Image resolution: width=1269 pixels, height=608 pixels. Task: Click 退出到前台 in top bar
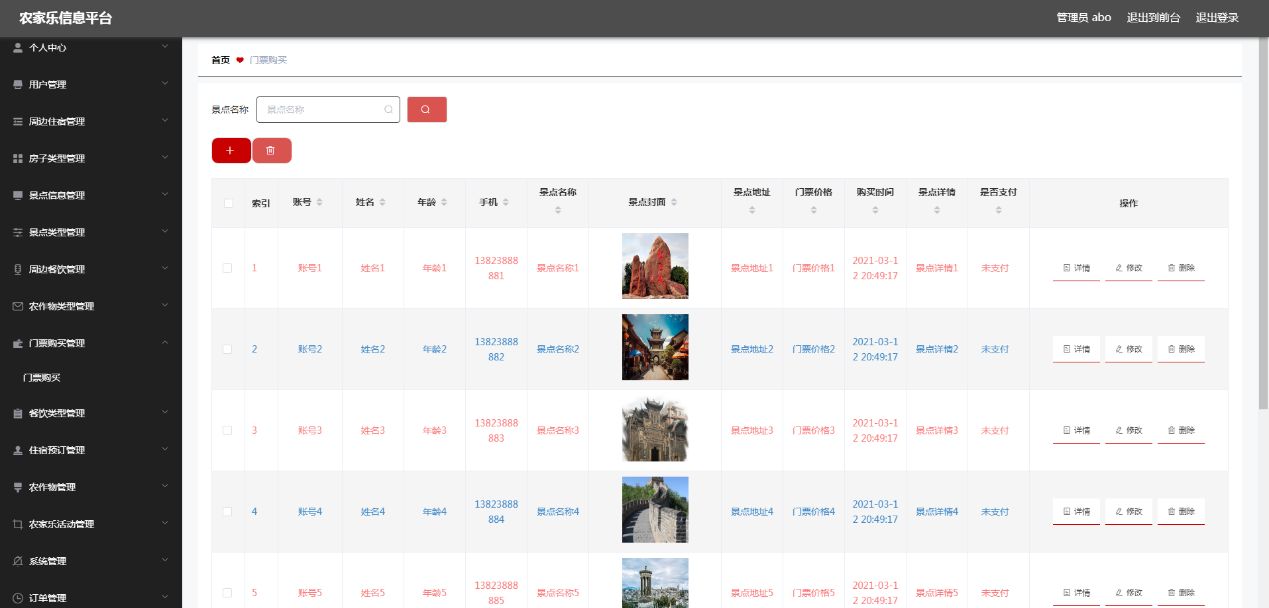coord(1153,18)
